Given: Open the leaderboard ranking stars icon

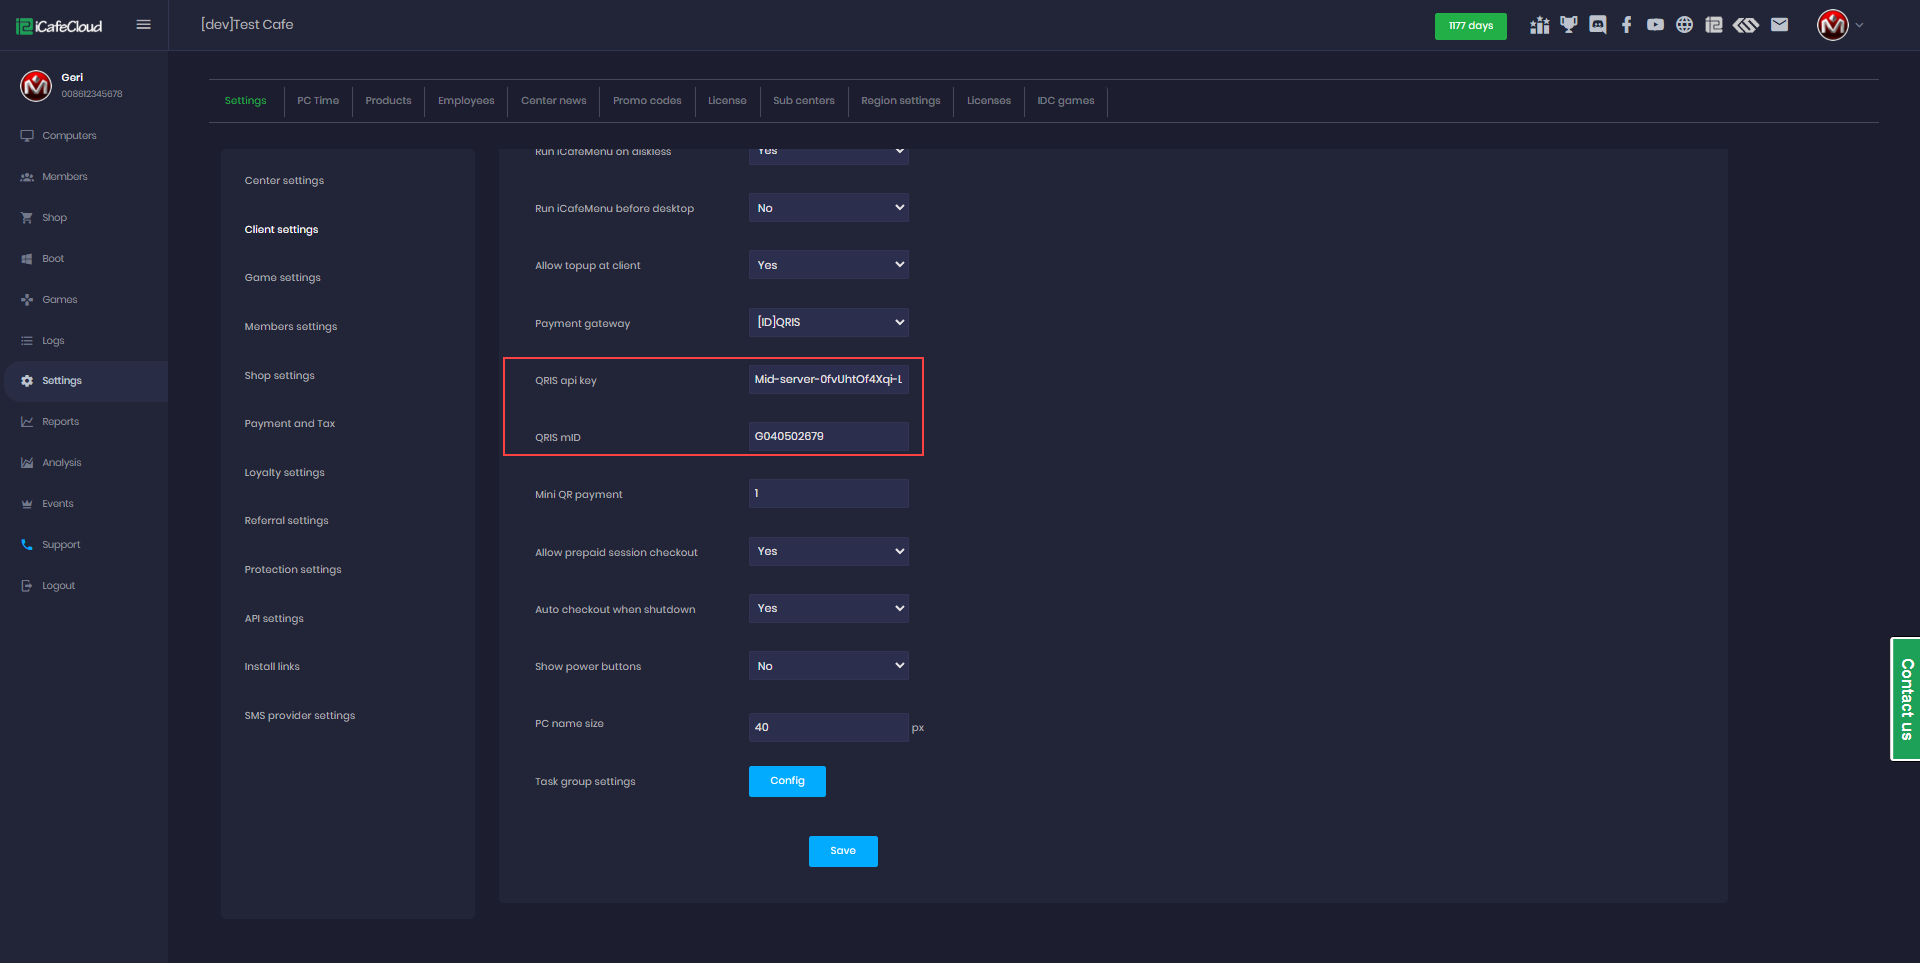Looking at the screenshot, I should pos(1539,25).
